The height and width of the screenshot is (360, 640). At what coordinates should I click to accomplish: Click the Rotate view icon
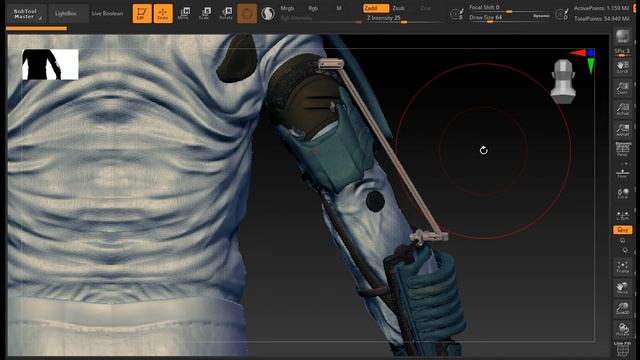(622, 329)
